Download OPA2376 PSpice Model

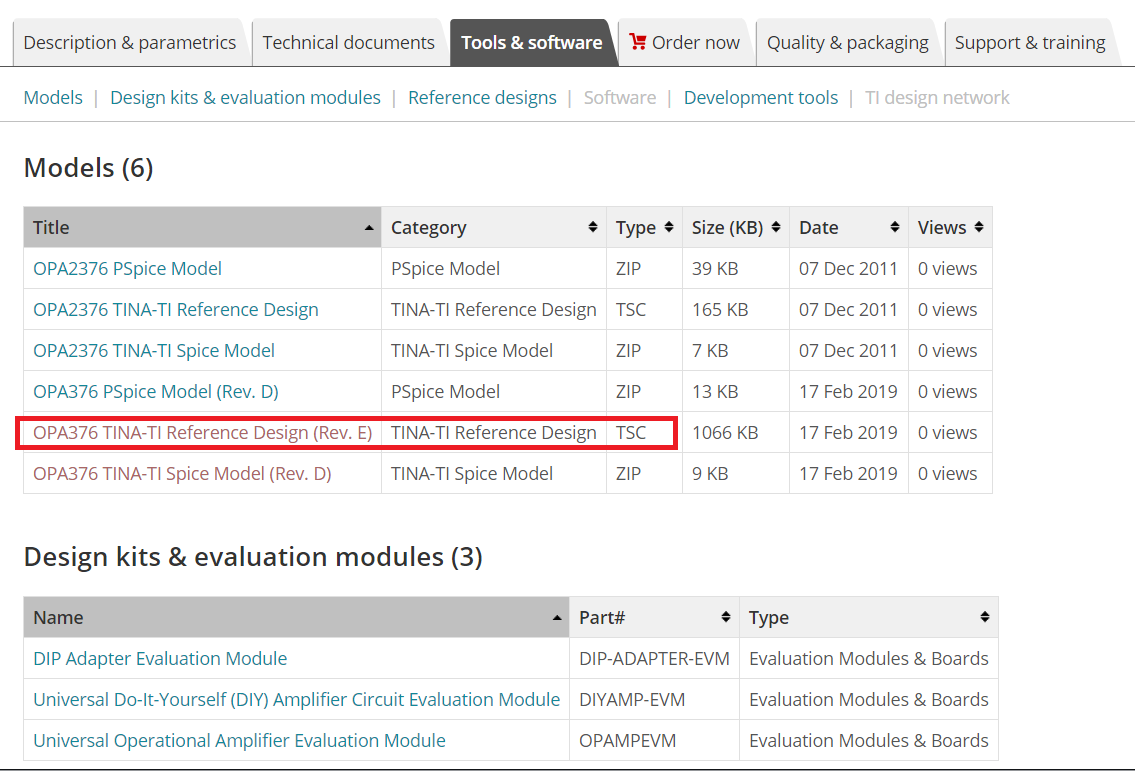tap(127, 269)
